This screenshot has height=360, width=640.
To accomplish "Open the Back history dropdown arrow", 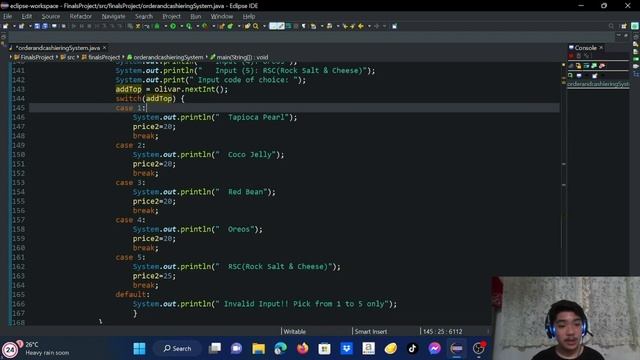I will tap(369, 26).
